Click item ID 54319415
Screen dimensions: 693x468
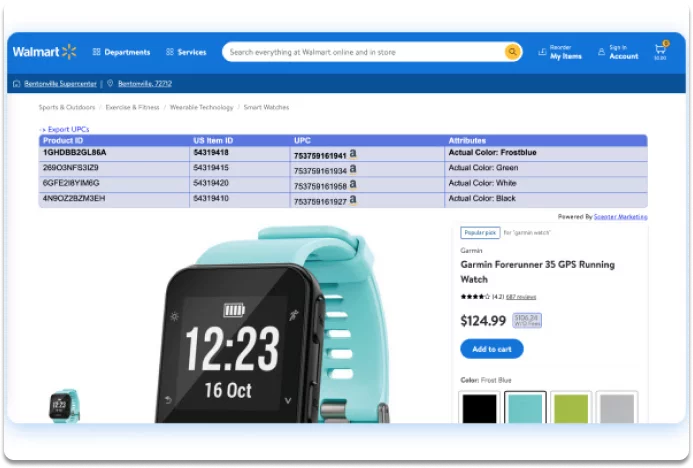click(211, 168)
